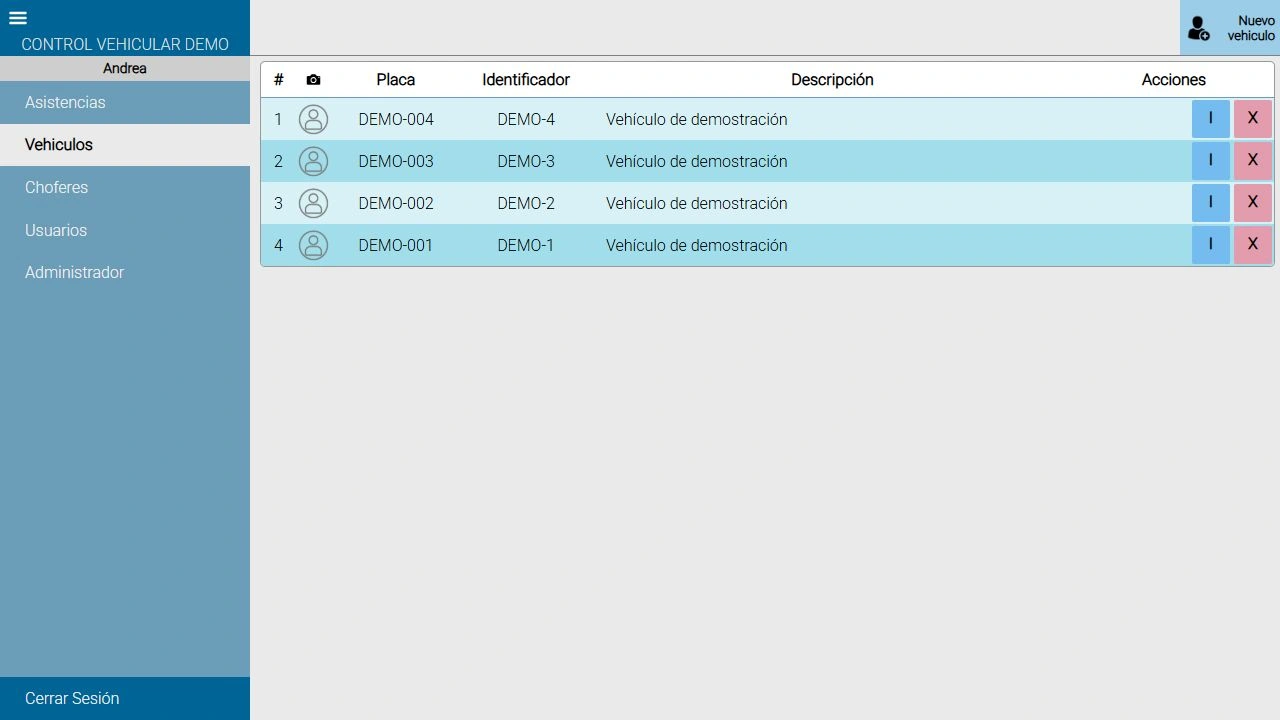
Task: Click Cerrar Sesión to log out
Action: pyautogui.click(x=125, y=698)
